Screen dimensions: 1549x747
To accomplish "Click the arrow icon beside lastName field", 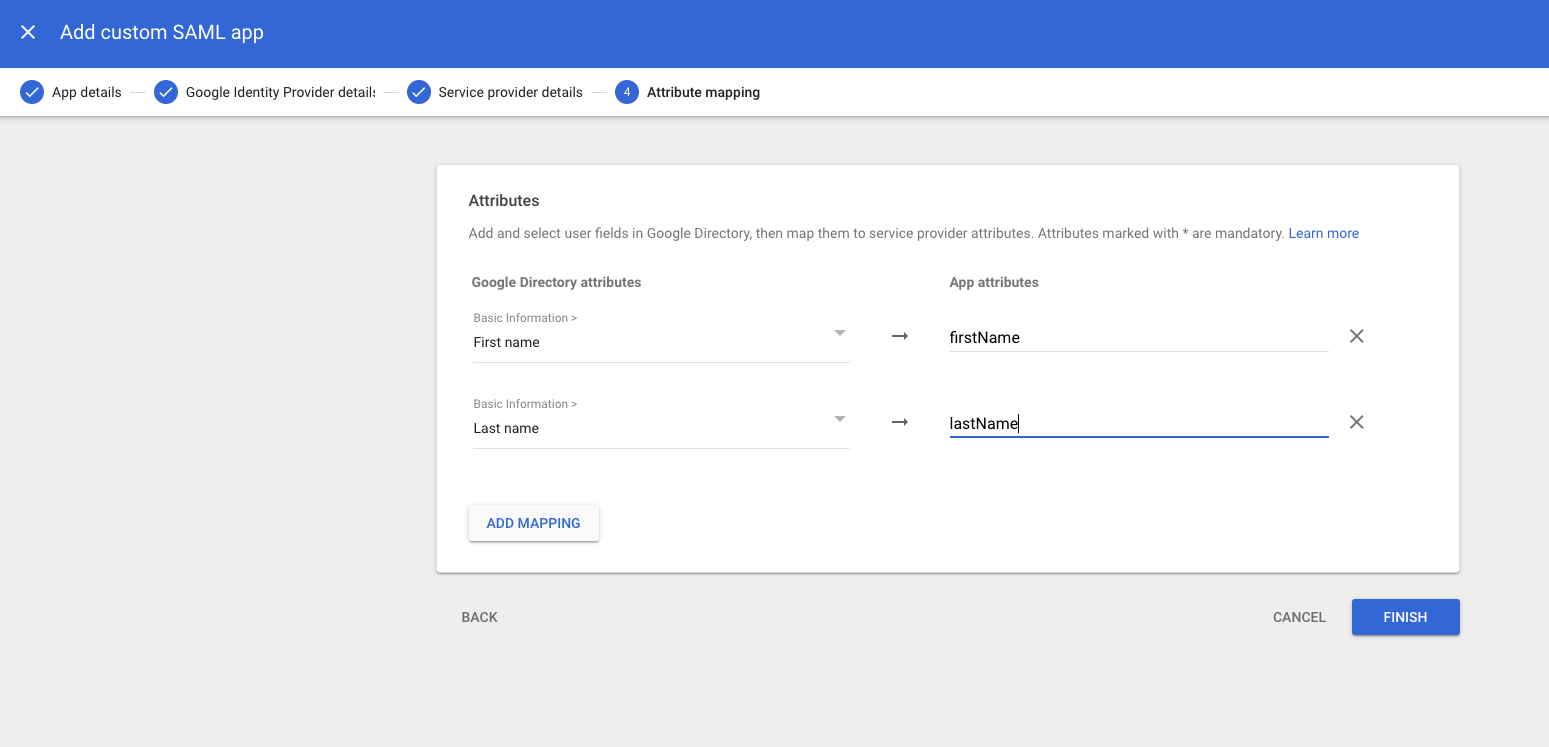I will 900,422.
